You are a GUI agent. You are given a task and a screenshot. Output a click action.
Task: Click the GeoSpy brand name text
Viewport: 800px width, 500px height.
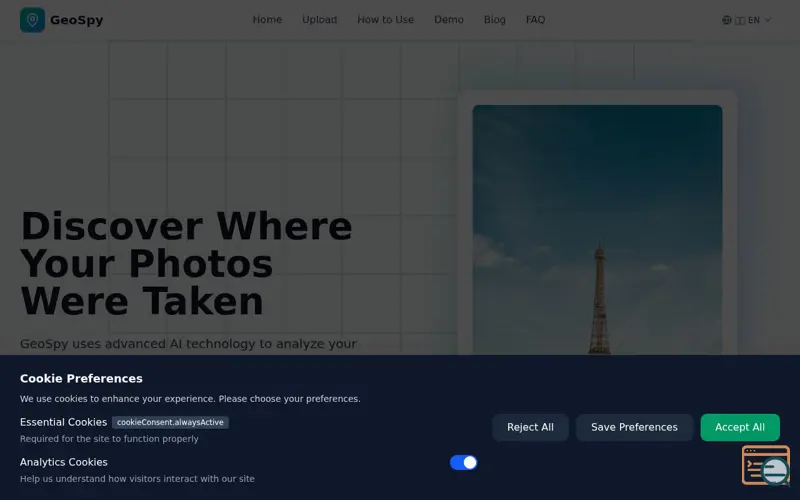point(77,20)
